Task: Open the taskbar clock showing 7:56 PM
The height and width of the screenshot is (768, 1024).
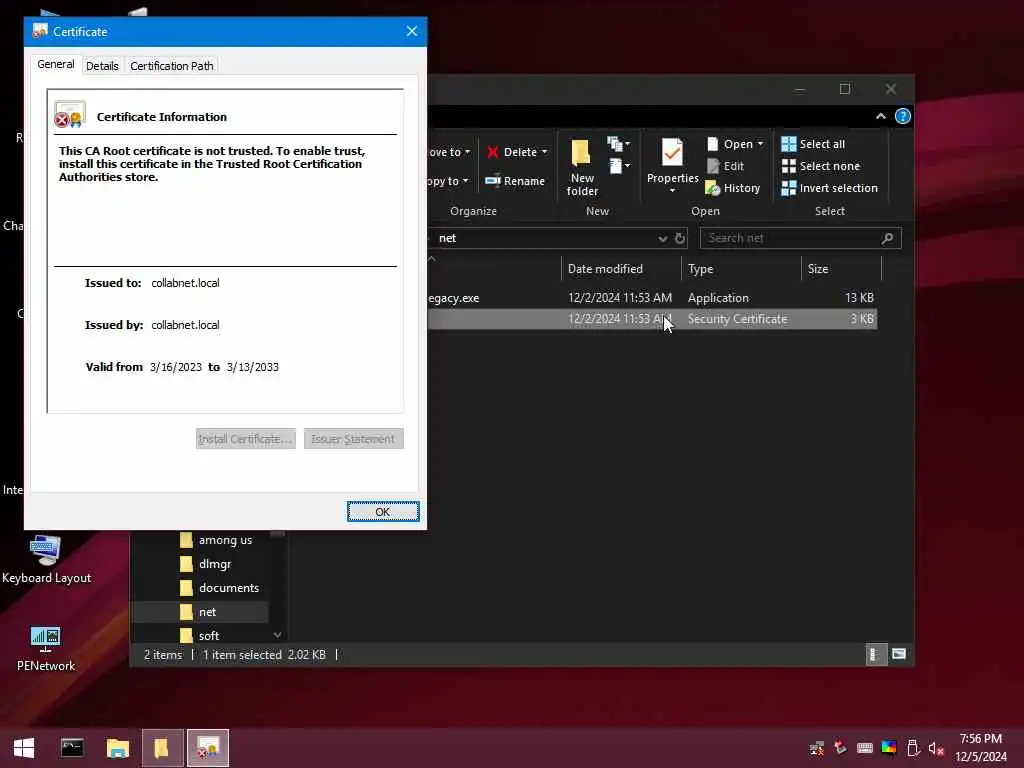Action: pyautogui.click(x=981, y=748)
